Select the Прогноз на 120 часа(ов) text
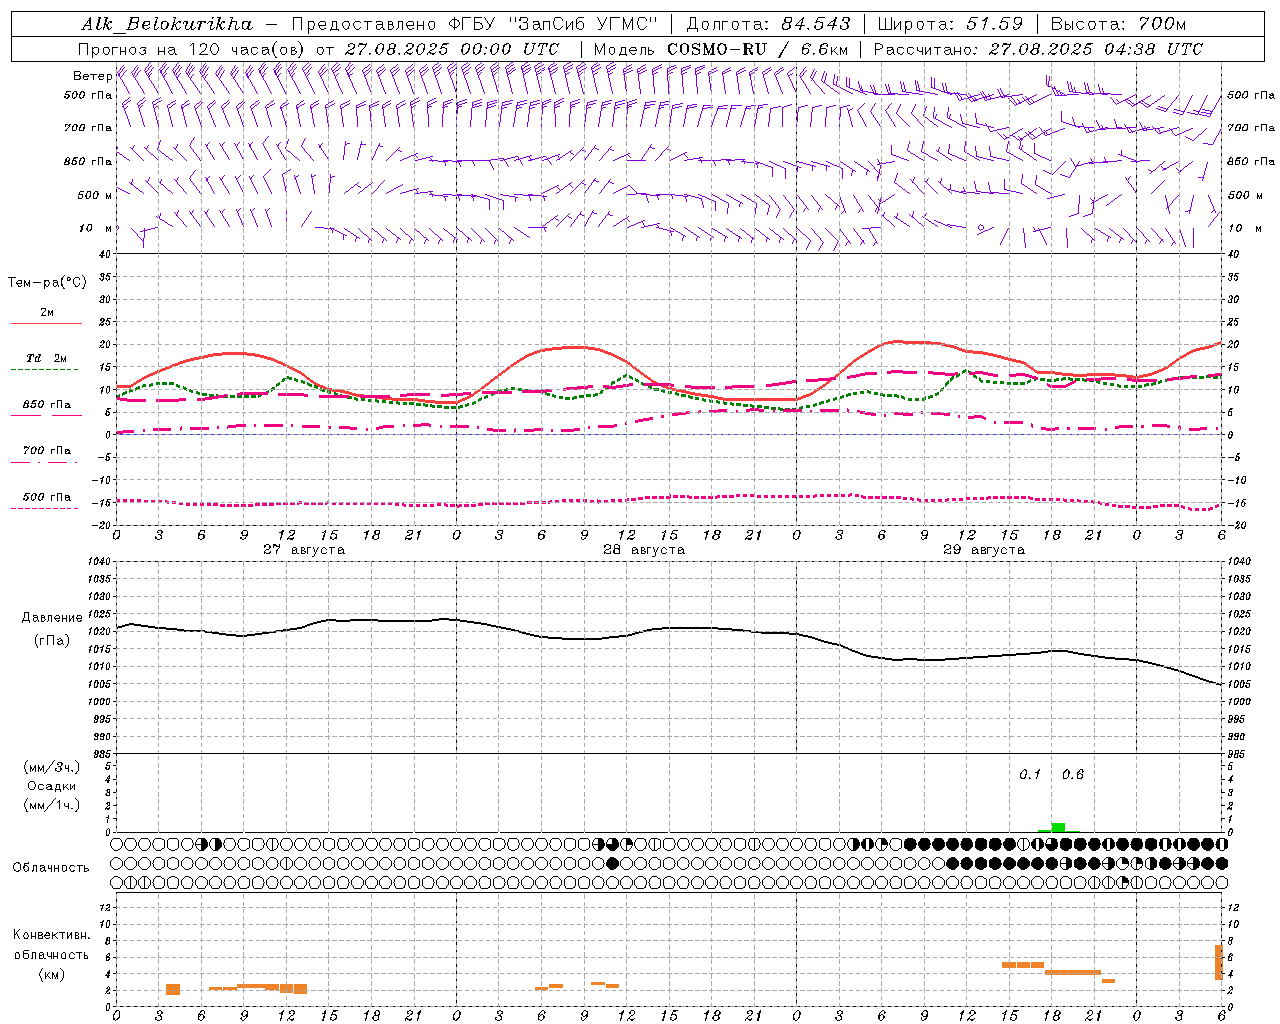1280x1024 pixels. pos(193,49)
